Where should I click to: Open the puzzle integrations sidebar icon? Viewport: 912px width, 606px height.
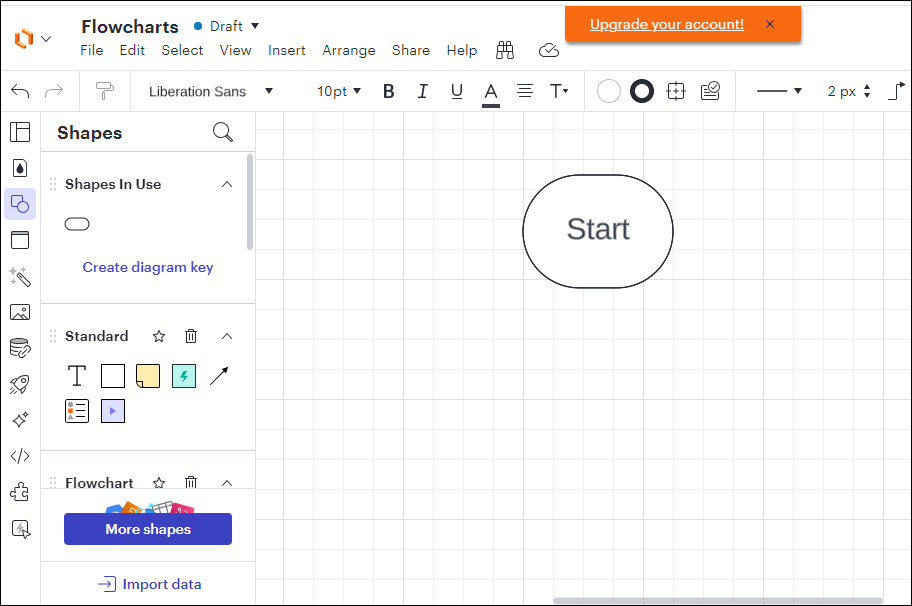point(20,492)
